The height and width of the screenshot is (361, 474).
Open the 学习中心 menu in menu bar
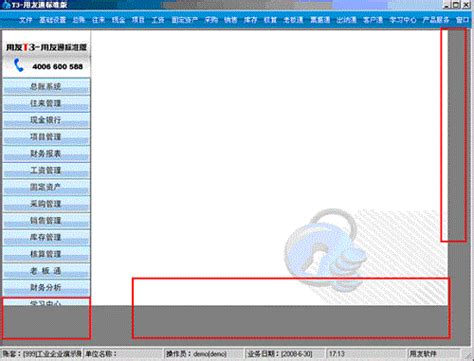[x=403, y=20]
